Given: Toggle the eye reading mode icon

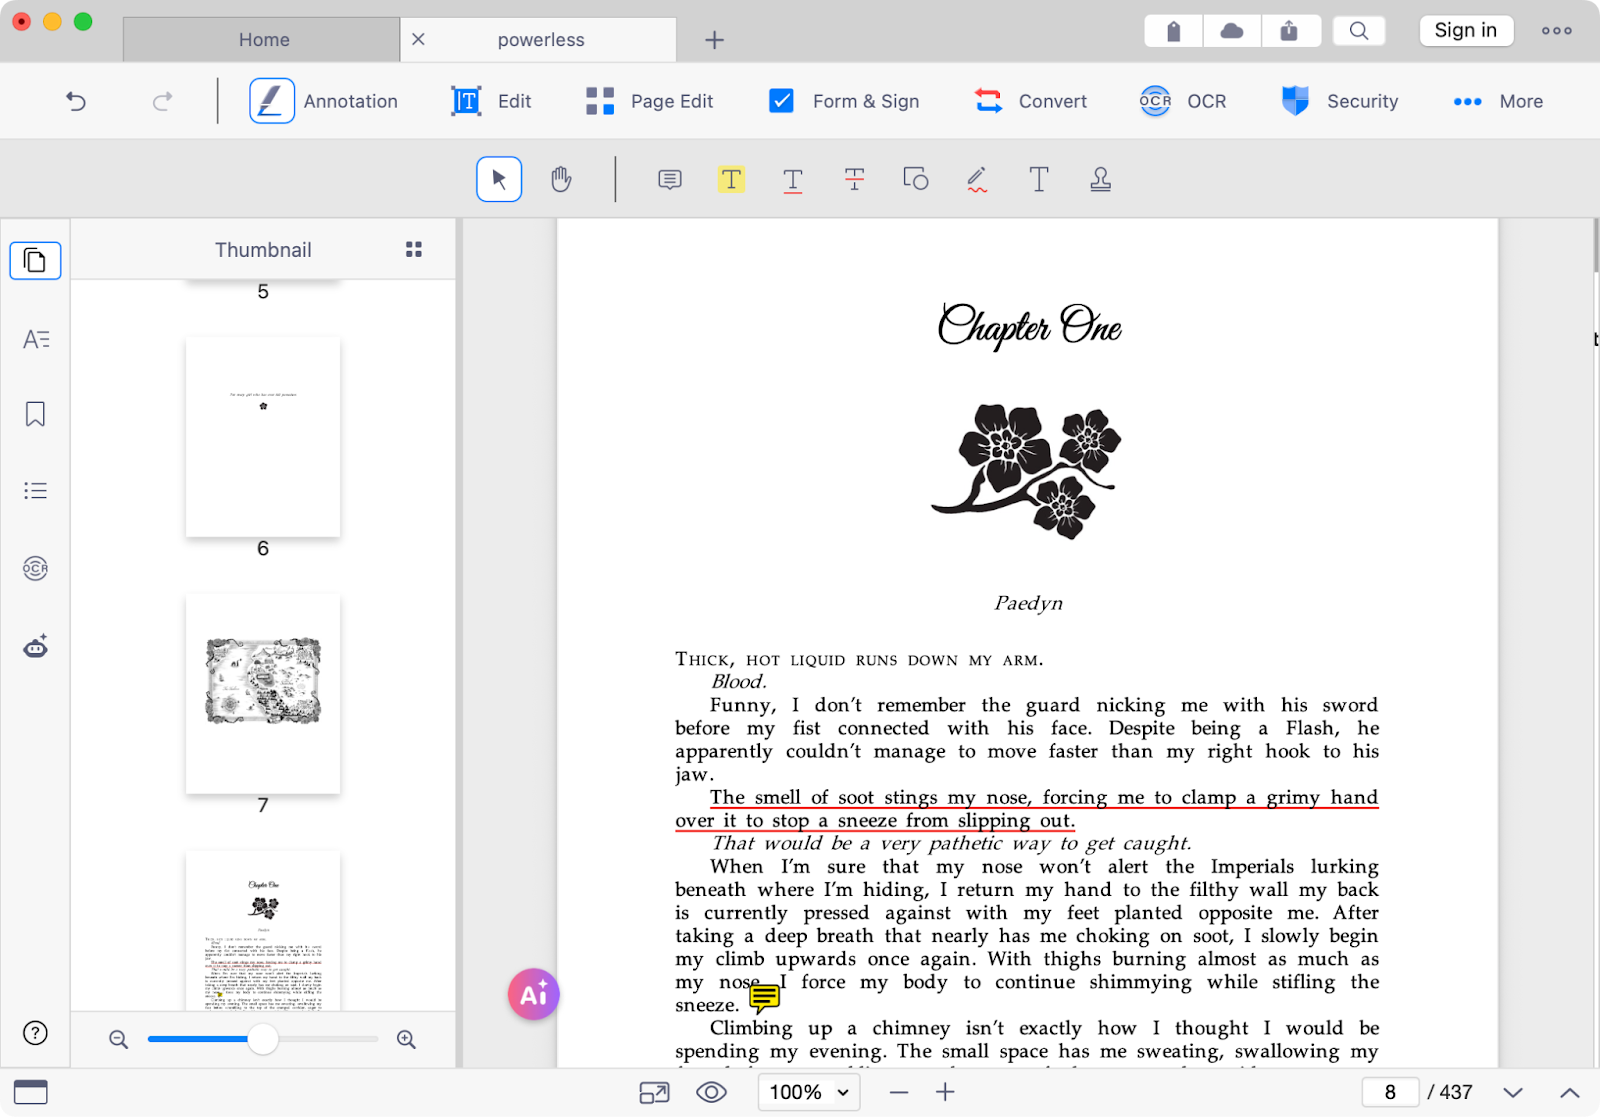Looking at the screenshot, I should click(711, 1092).
